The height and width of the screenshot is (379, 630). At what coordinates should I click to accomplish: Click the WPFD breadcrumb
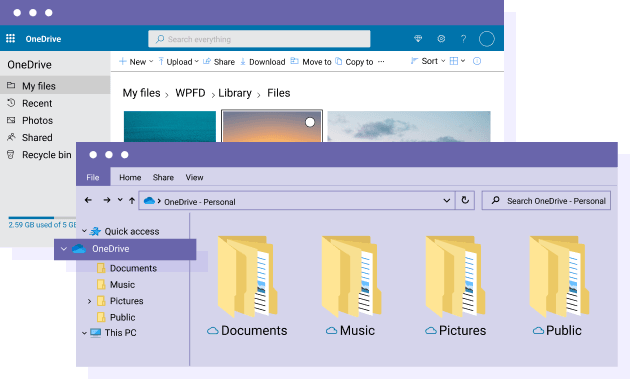click(x=190, y=93)
